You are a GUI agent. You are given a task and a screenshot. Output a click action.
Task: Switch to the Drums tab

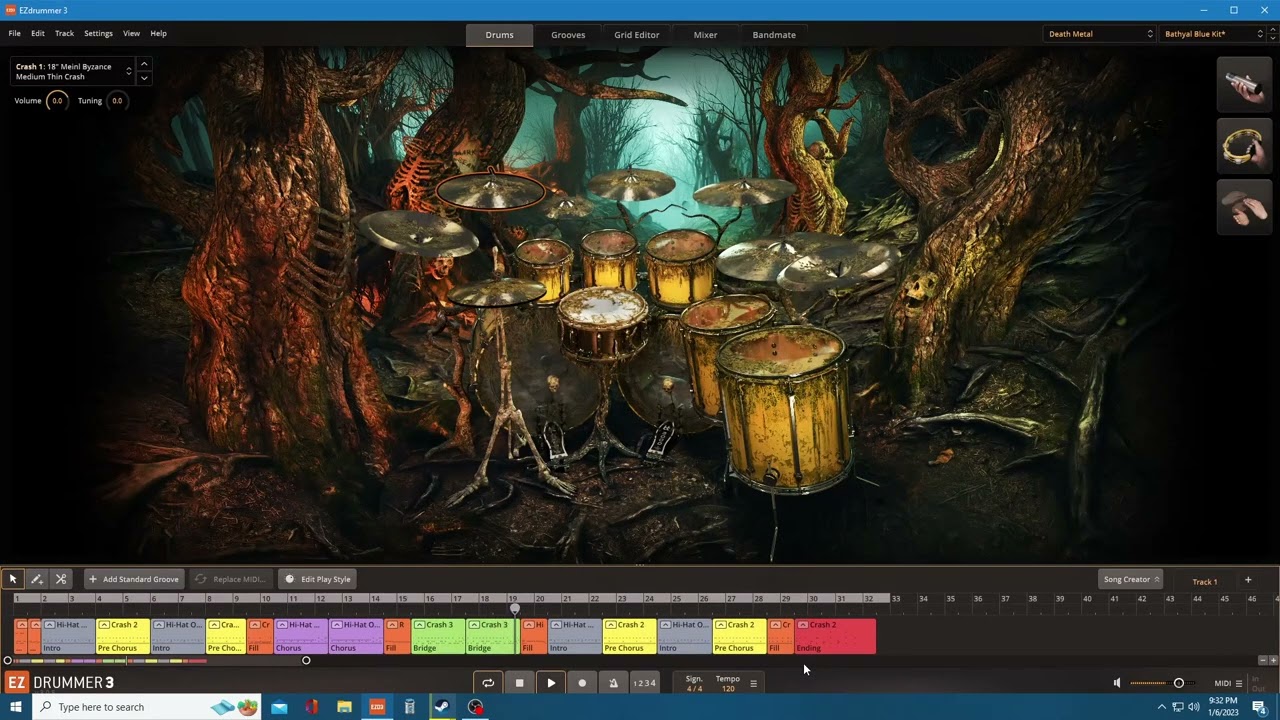coord(499,35)
